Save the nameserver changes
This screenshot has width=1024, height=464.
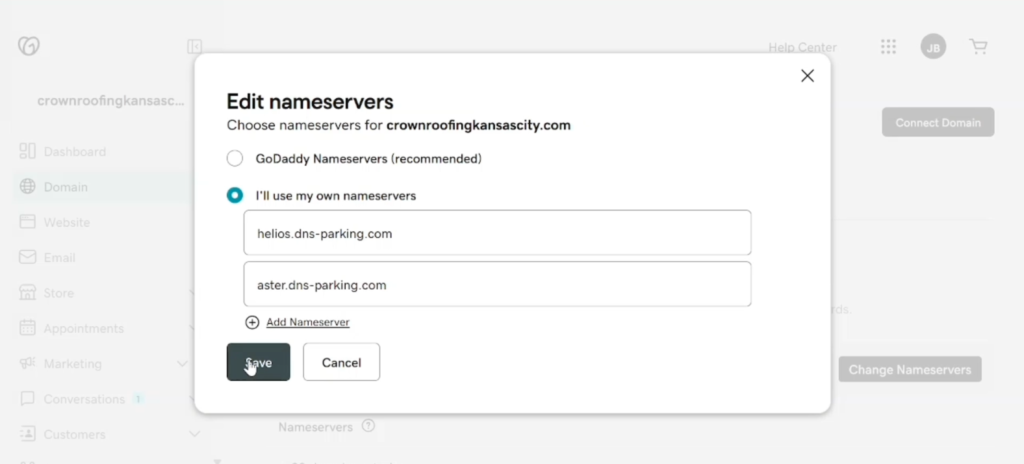259,362
